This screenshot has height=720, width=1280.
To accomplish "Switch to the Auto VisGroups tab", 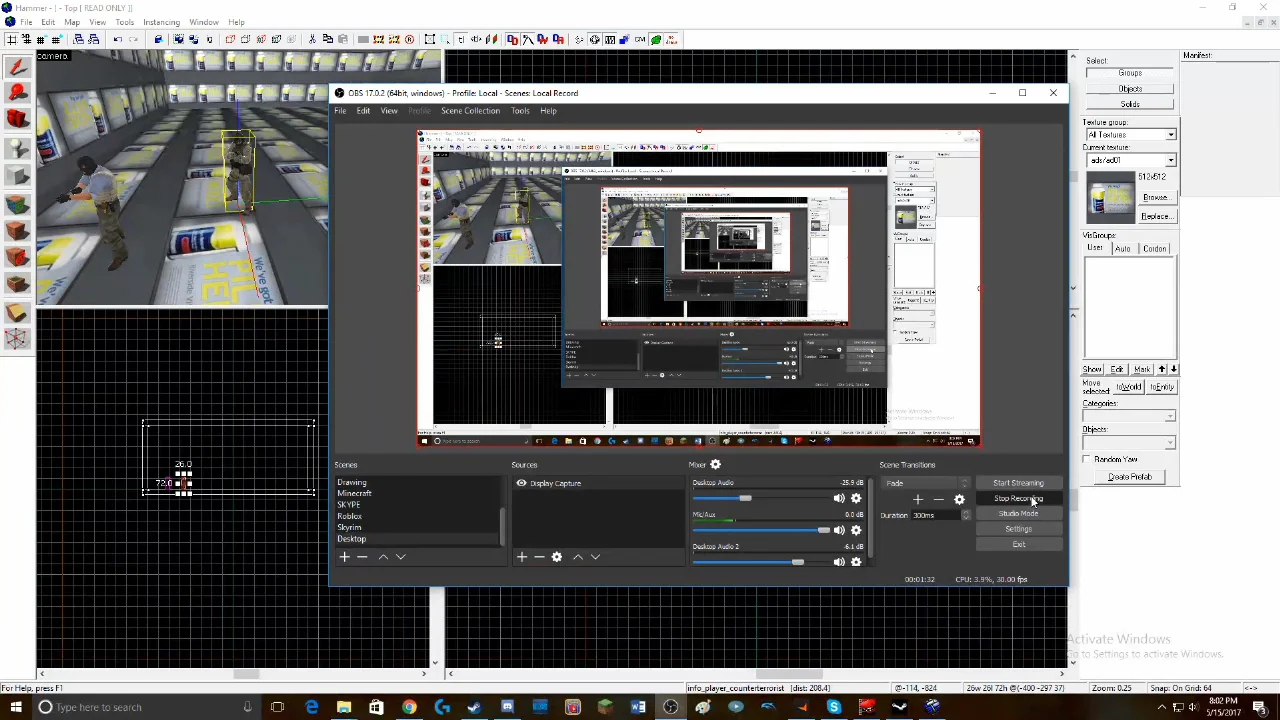I will 1123,249.
